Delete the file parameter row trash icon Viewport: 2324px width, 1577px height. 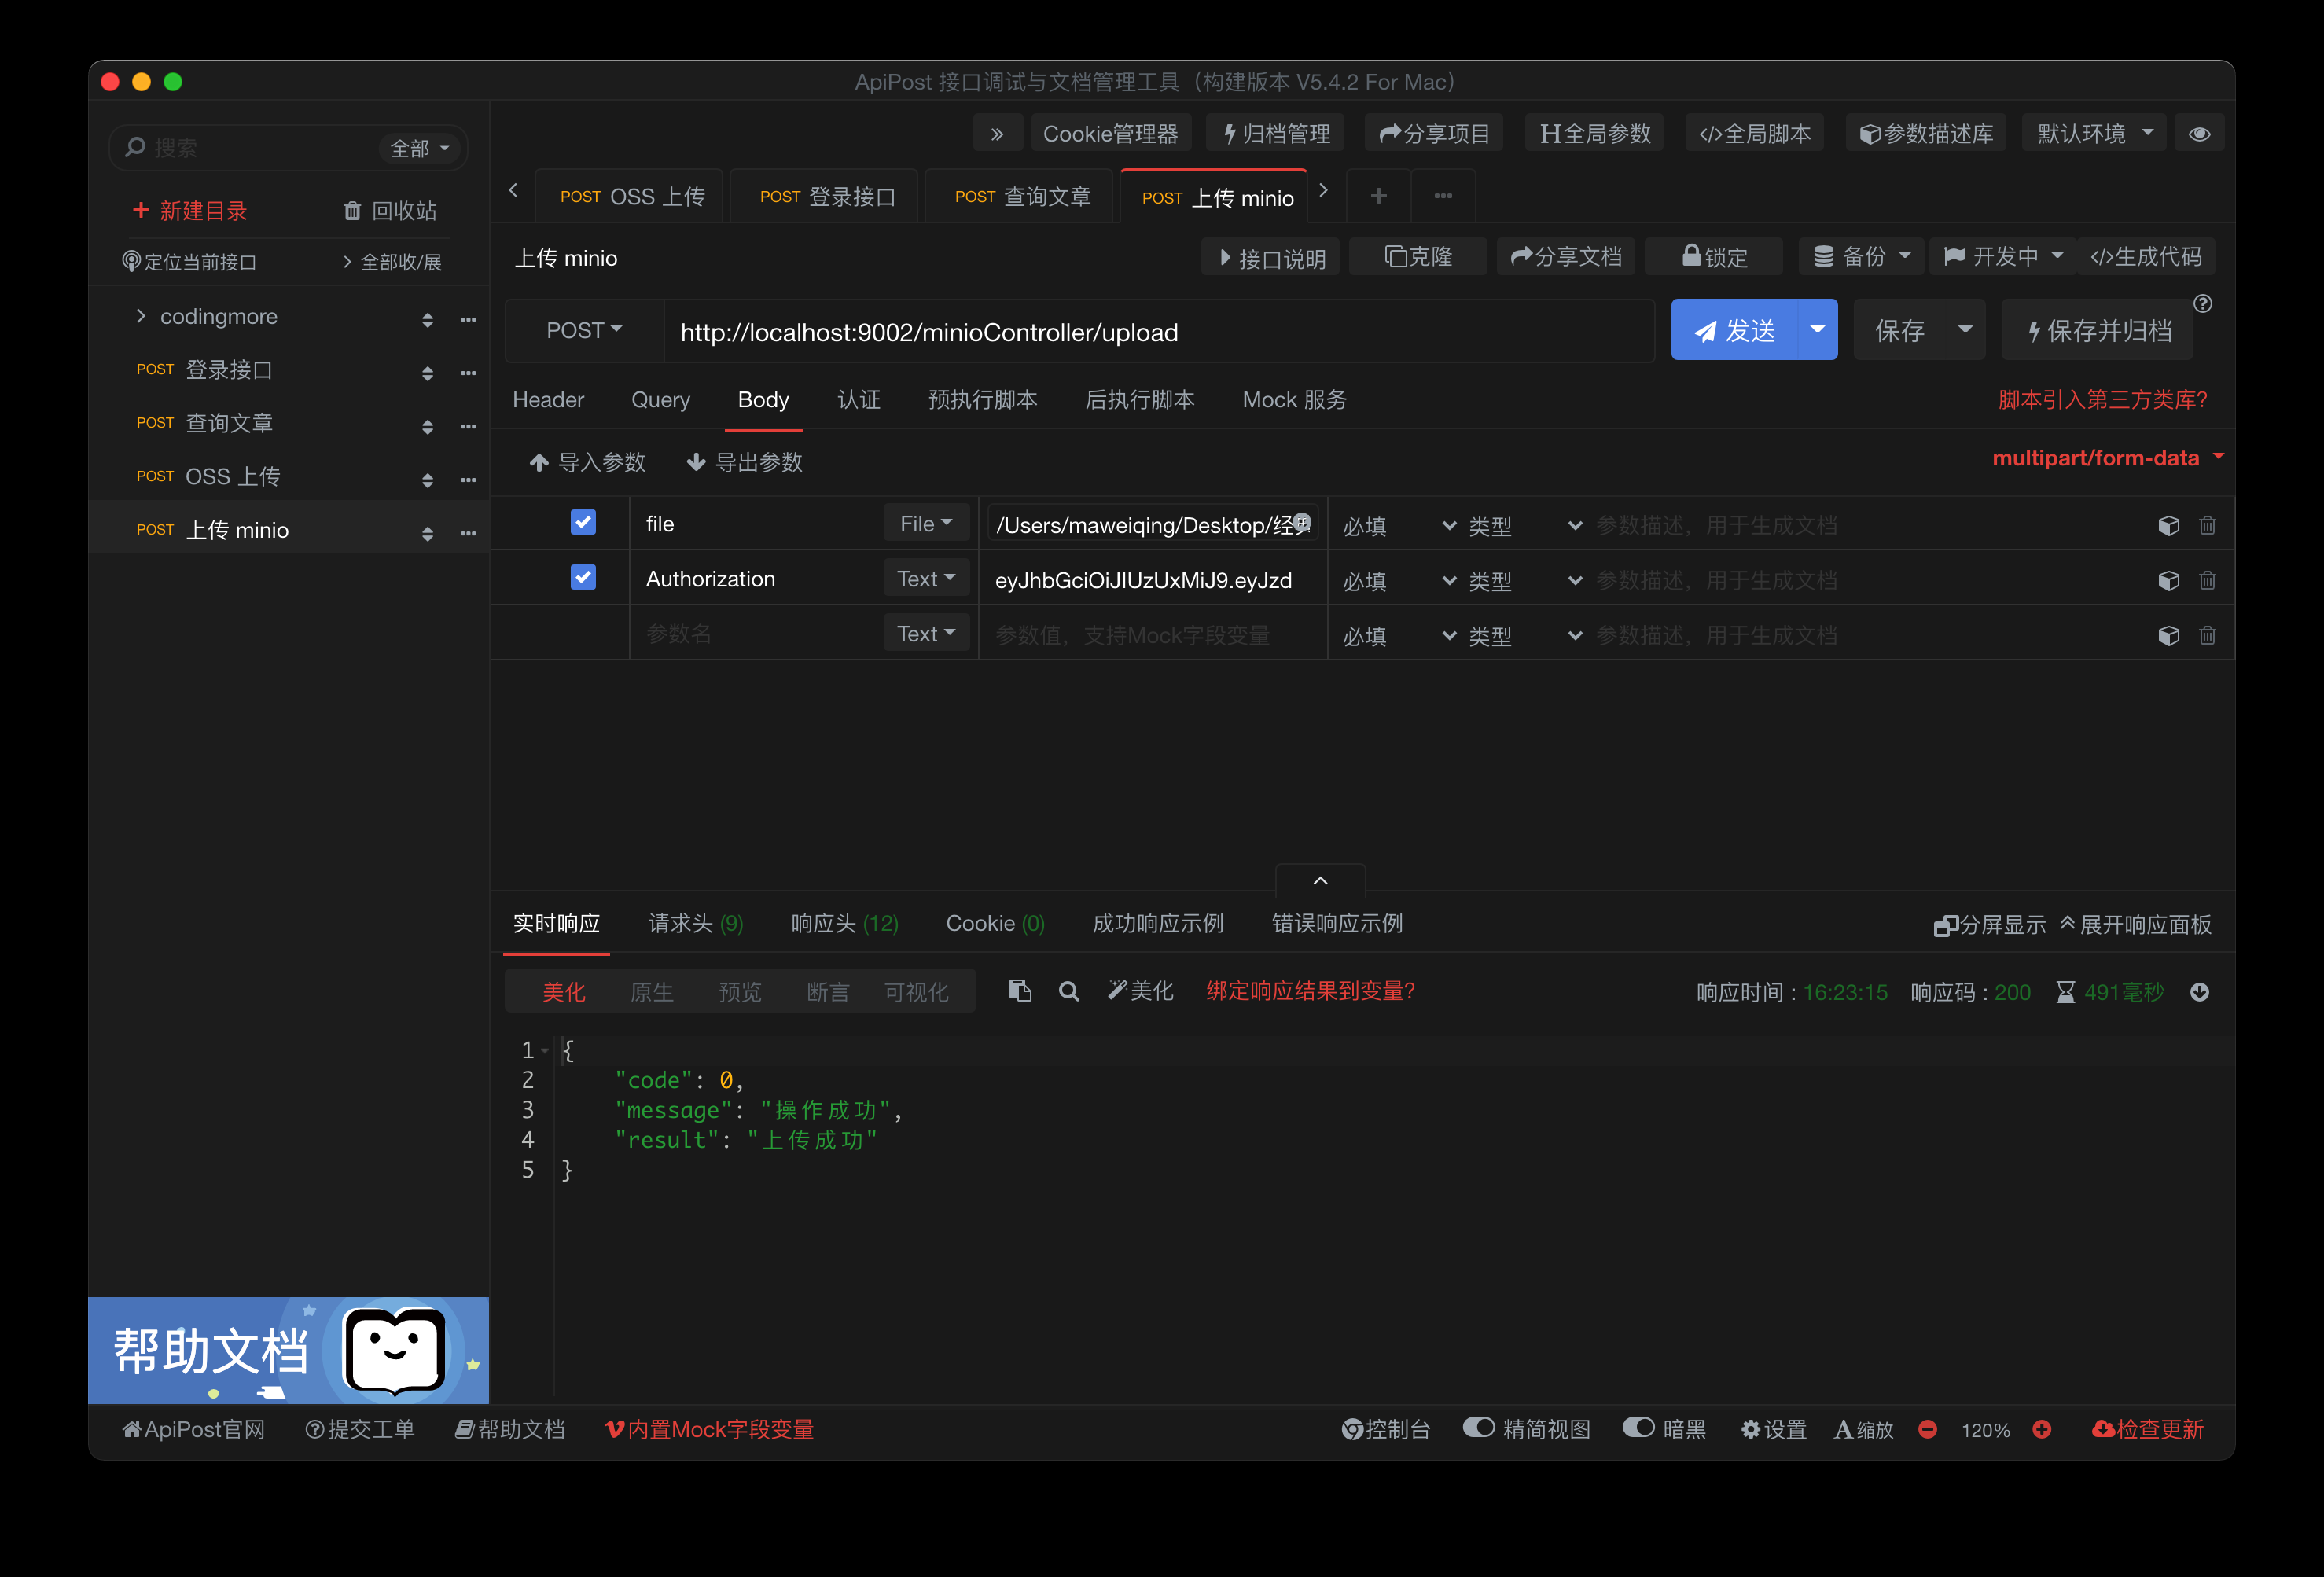2207,525
